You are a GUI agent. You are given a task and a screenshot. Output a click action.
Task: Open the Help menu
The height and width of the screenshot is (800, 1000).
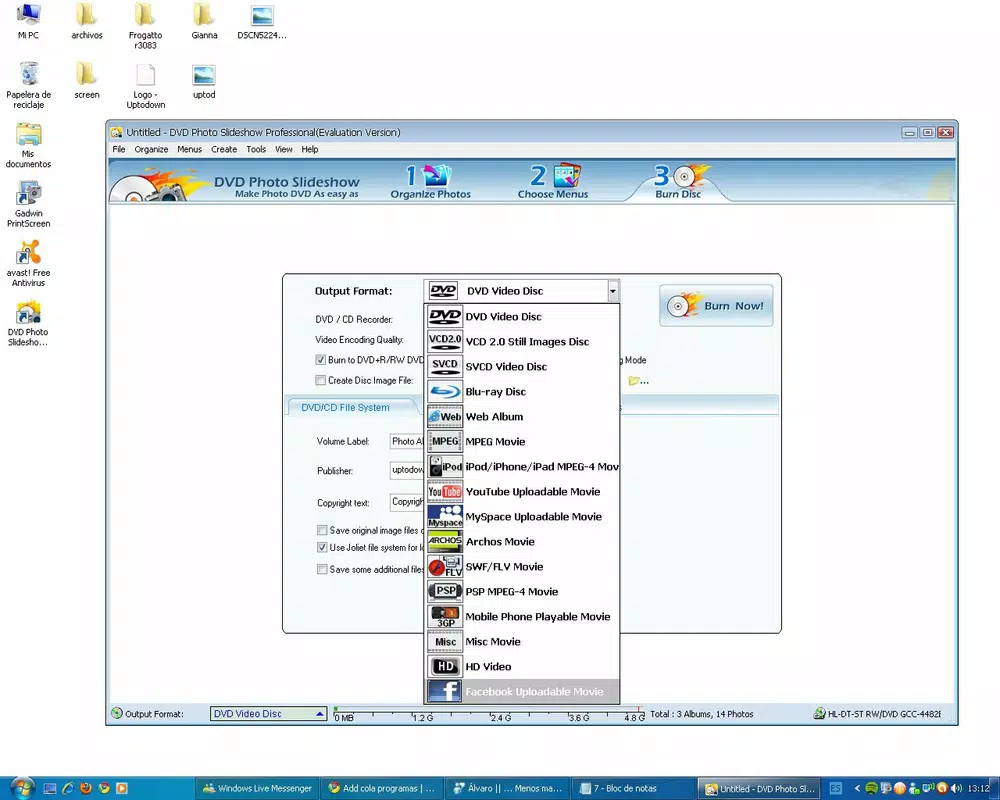(310, 149)
